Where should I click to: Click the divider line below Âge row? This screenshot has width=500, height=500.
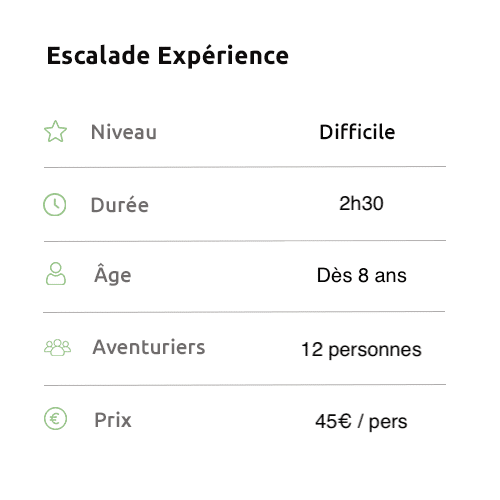point(244,312)
